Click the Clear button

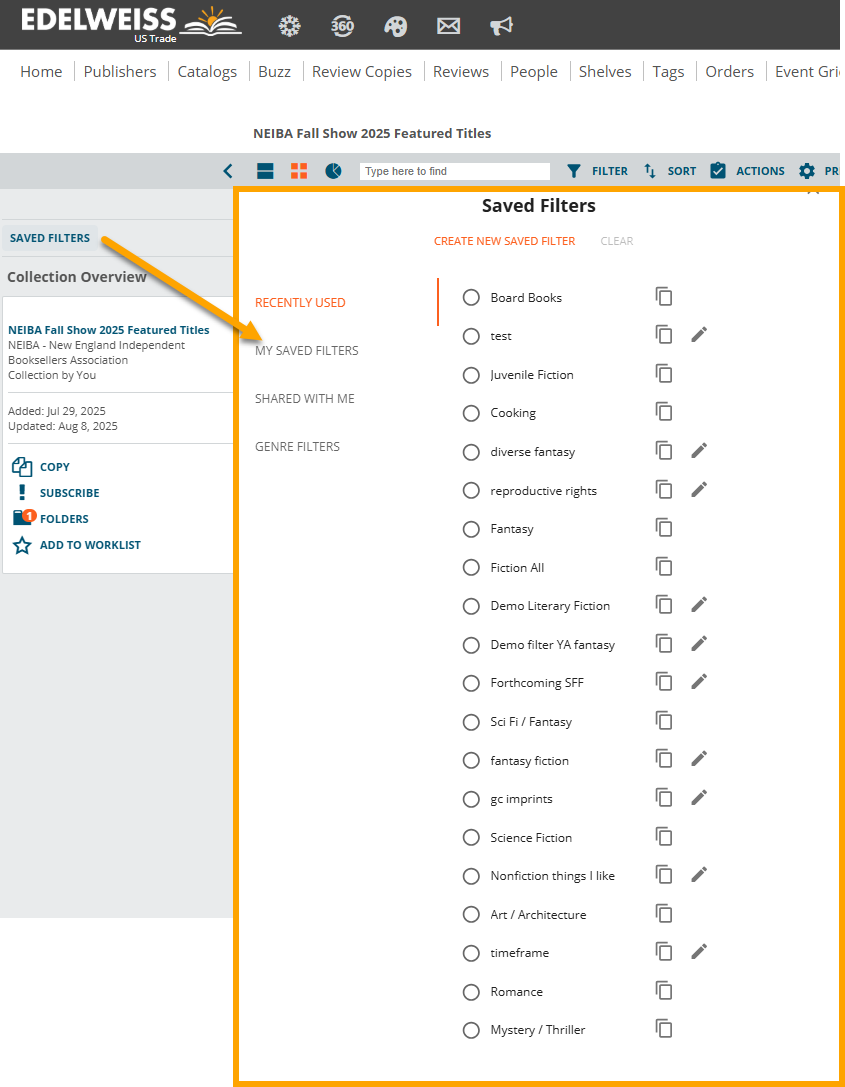pyautogui.click(x=617, y=241)
